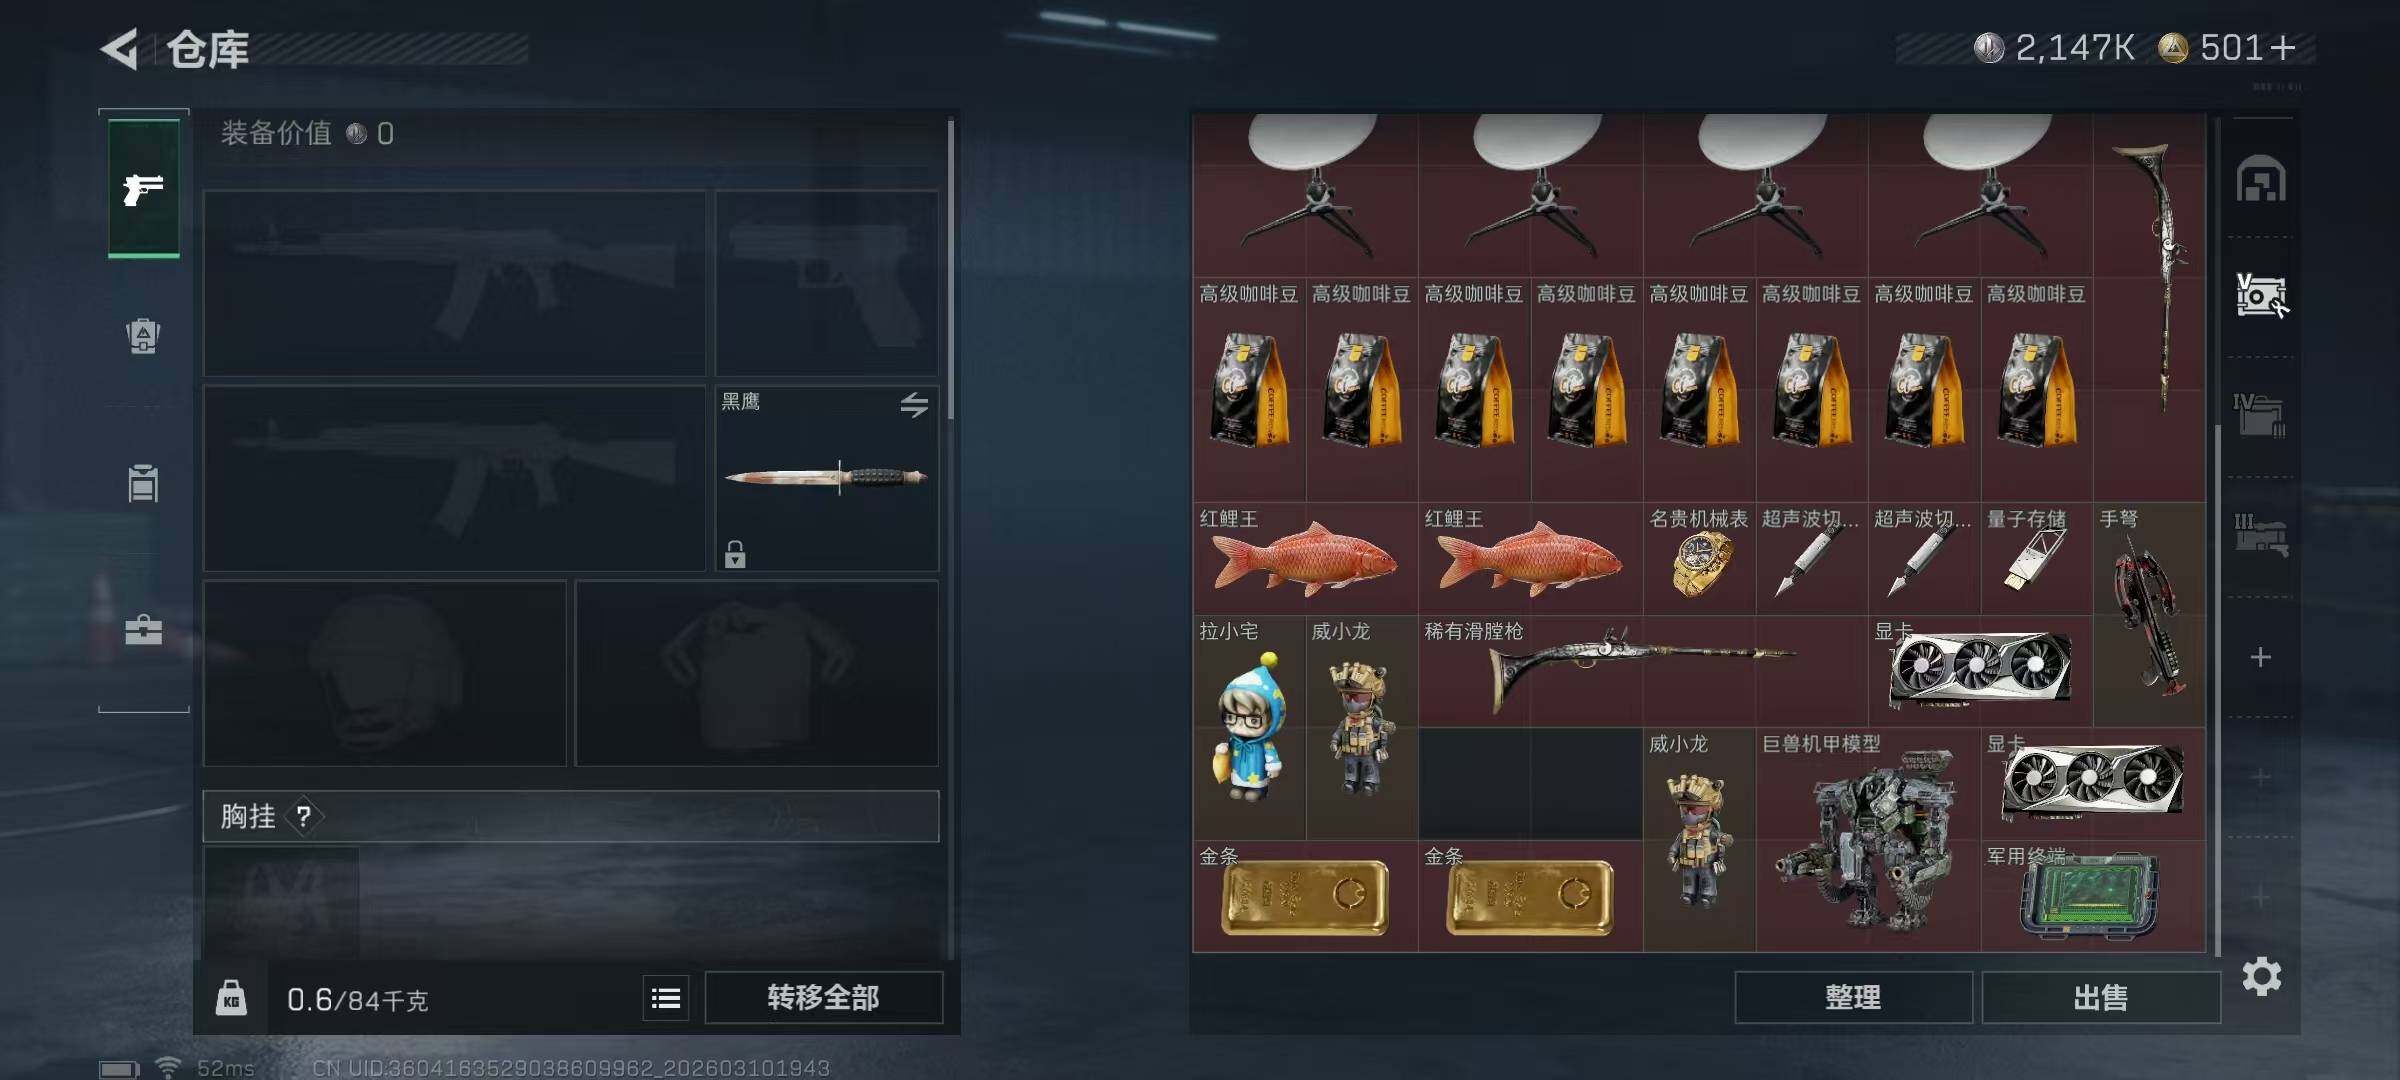The width and height of the screenshot is (2400, 1080).
Task: Click the question mark beside 胸挂
Action: coord(303,817)
